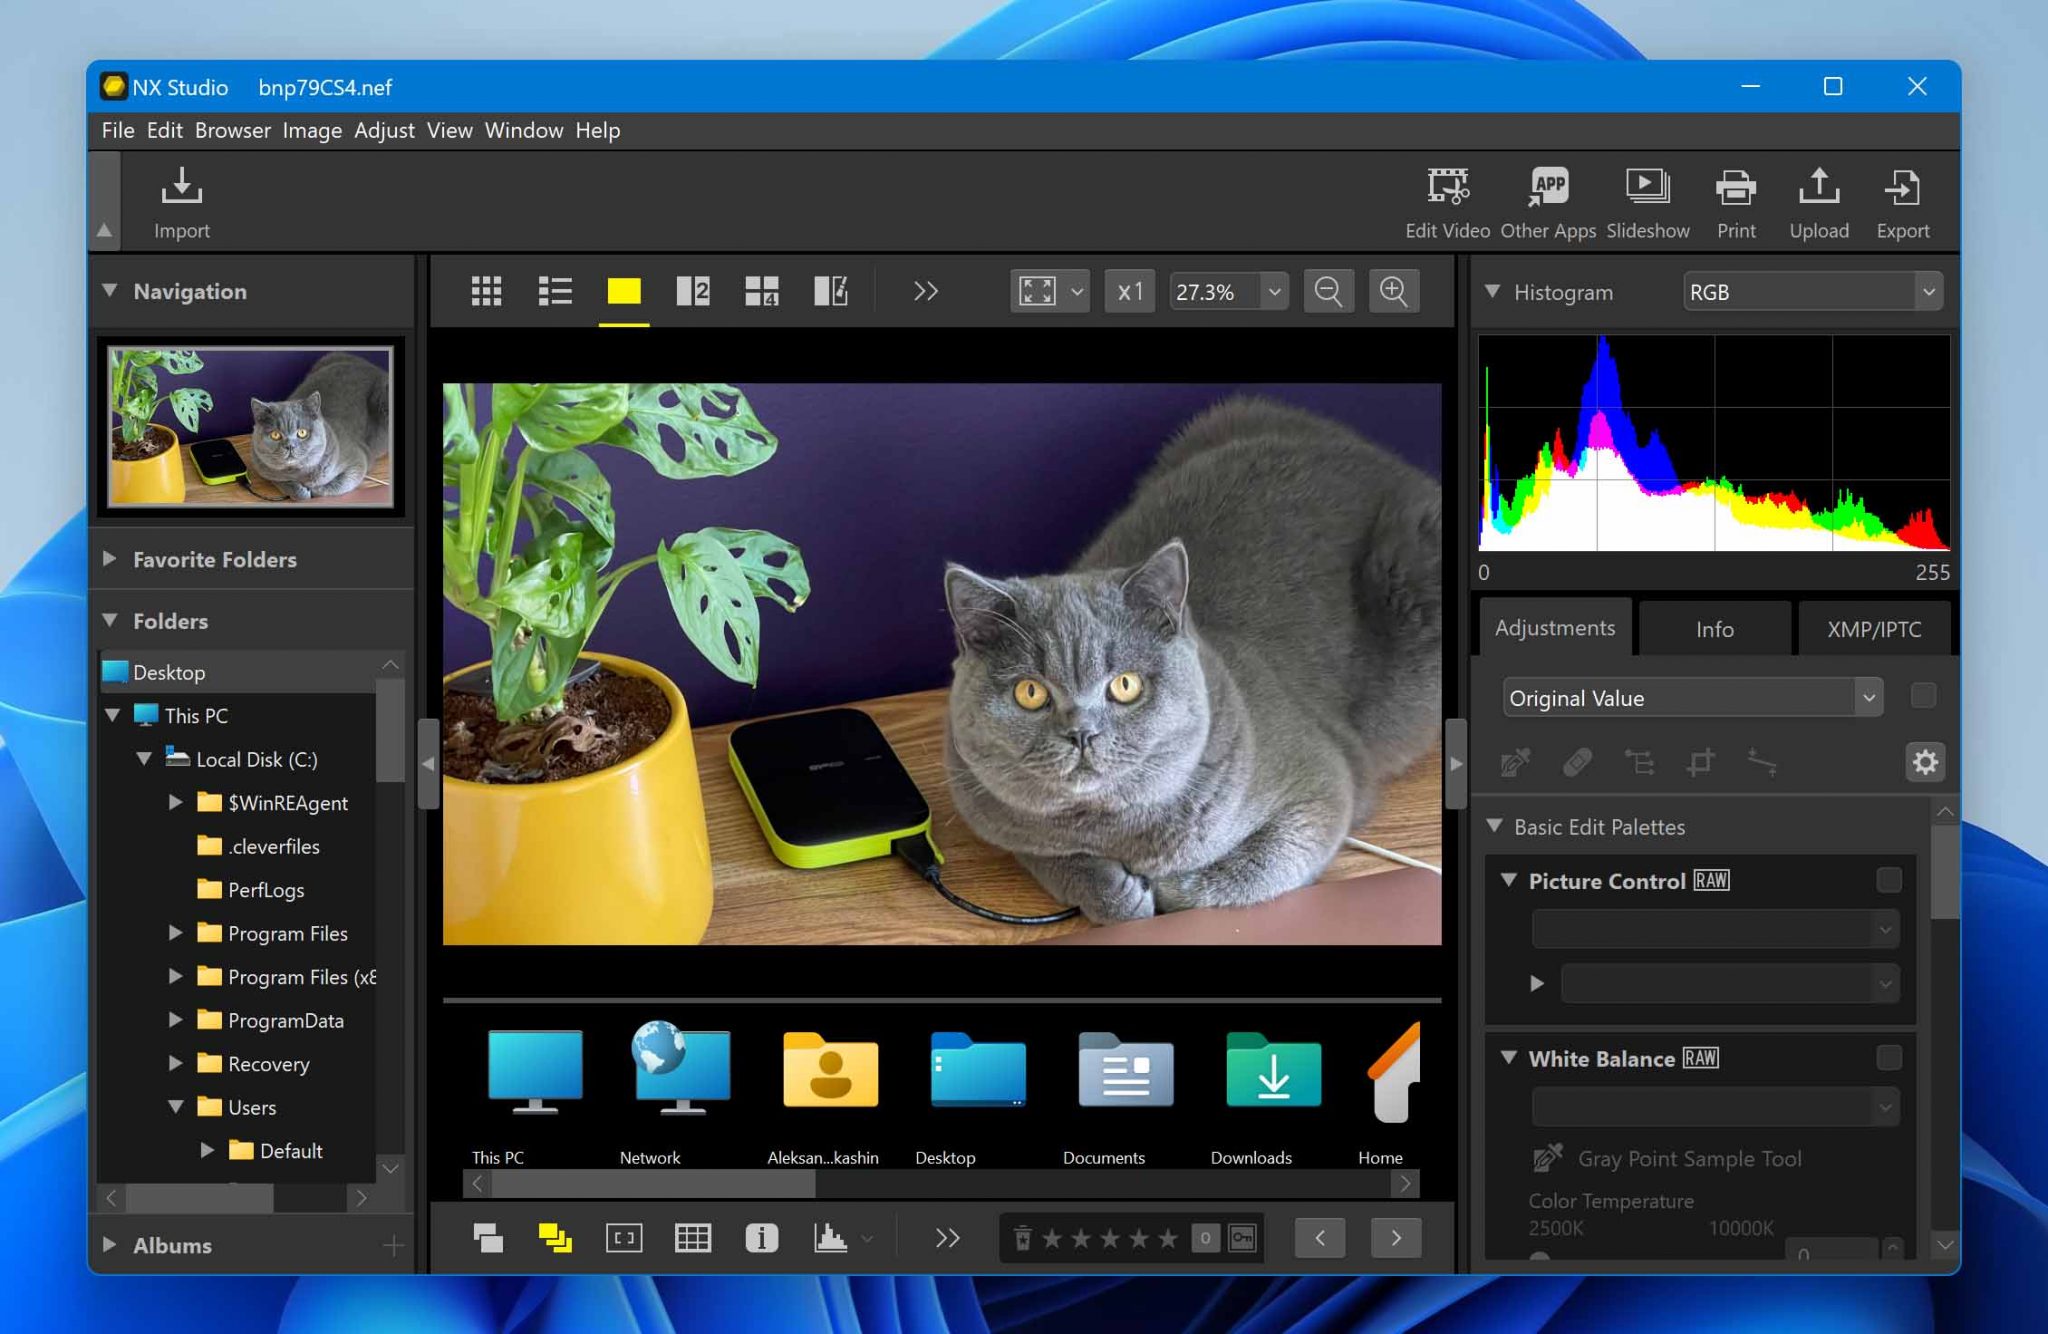Click the cat thumbnail in Navigation
The image size is (2048, 1334).
pyautogui.click(x=250, y=427)
